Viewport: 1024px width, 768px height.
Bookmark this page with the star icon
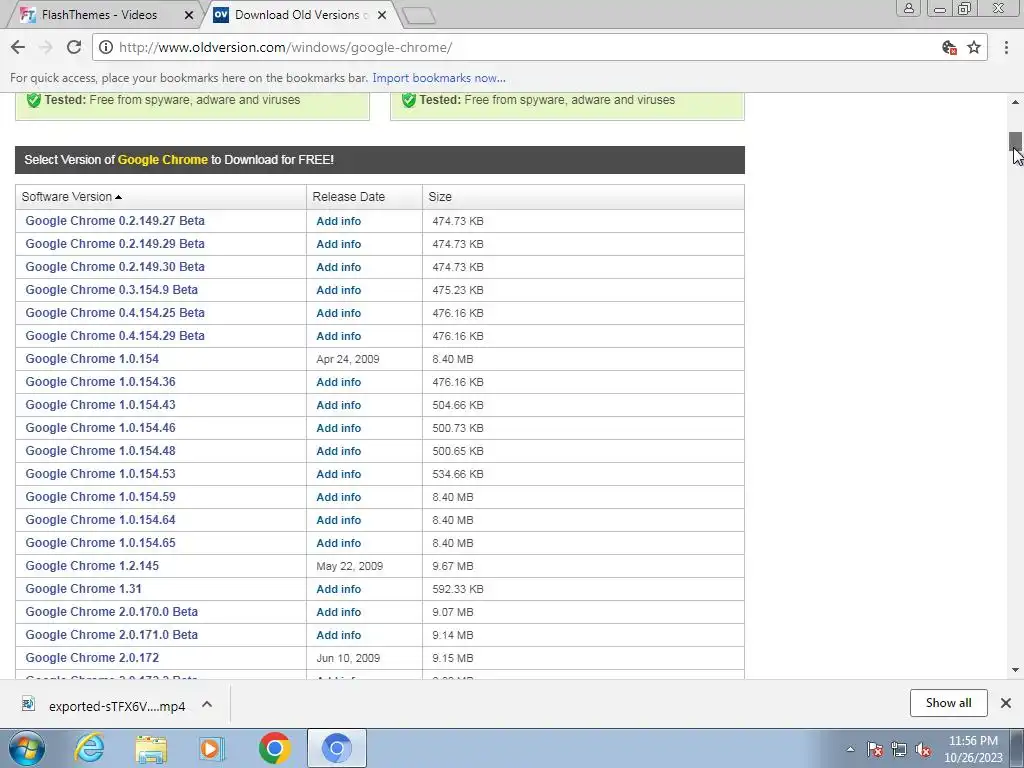(974, 47)
